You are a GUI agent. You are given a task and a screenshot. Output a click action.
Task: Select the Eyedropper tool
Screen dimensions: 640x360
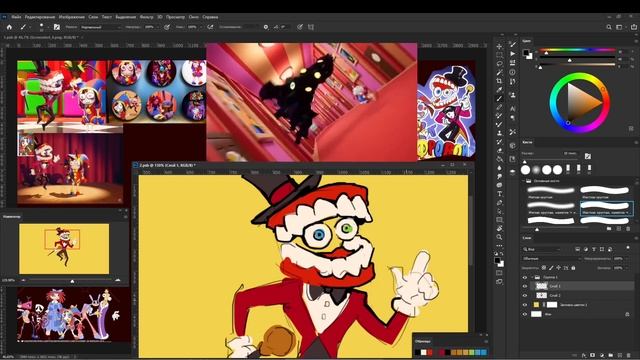click(x=499, y=90)
